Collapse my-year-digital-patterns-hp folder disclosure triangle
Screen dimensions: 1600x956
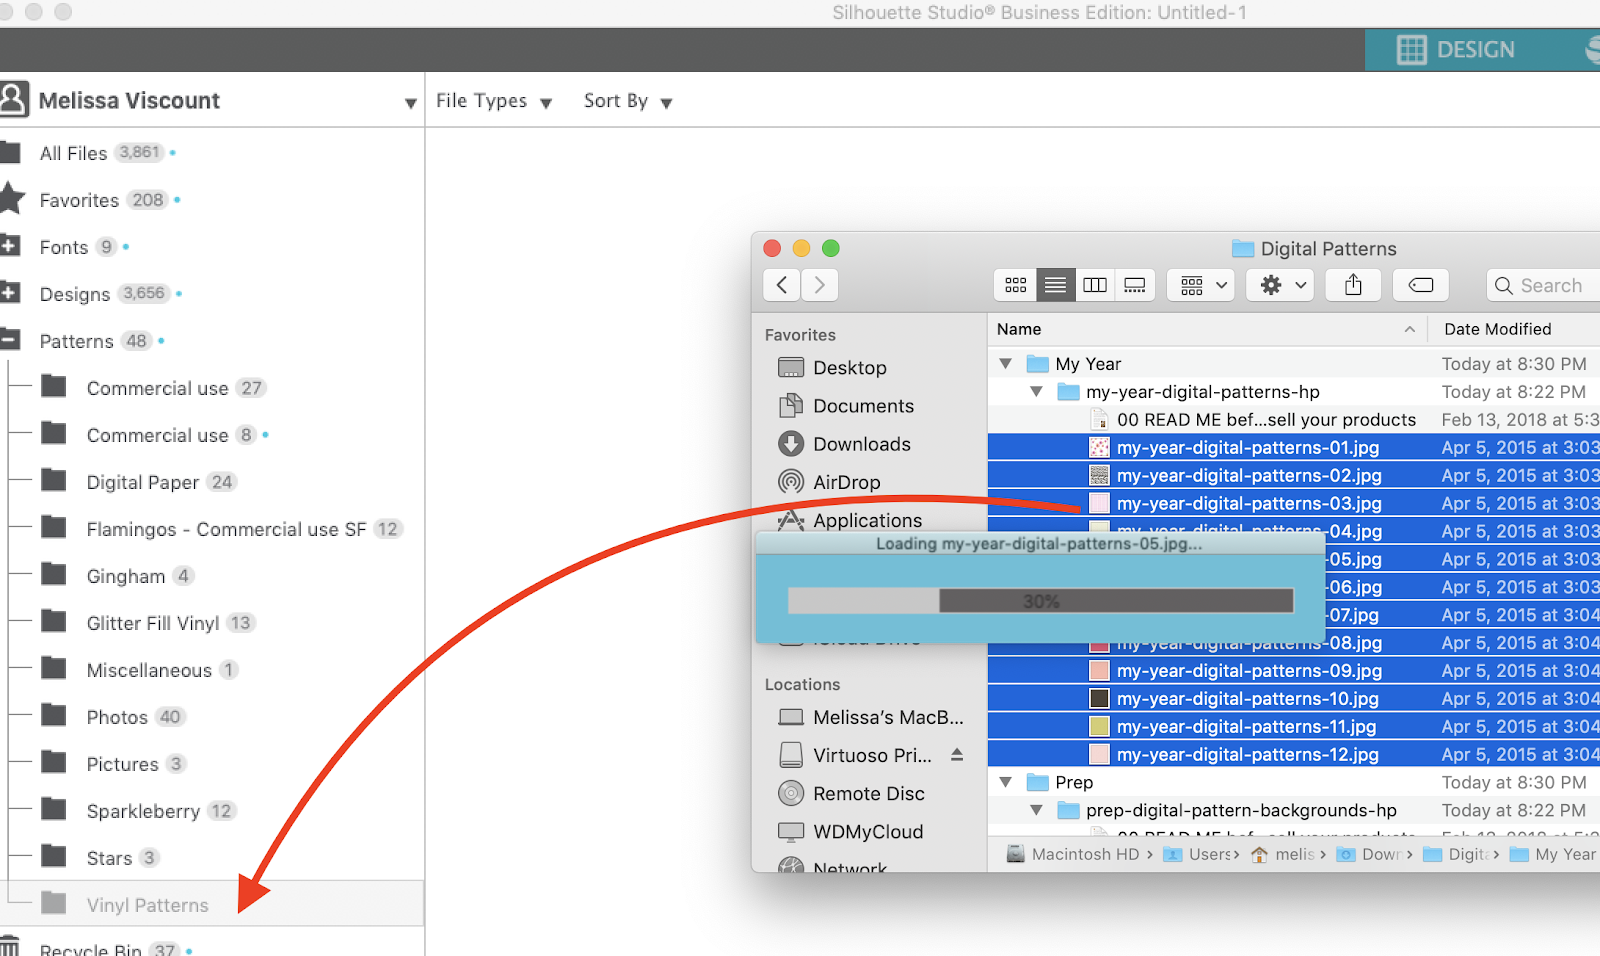1036,391
